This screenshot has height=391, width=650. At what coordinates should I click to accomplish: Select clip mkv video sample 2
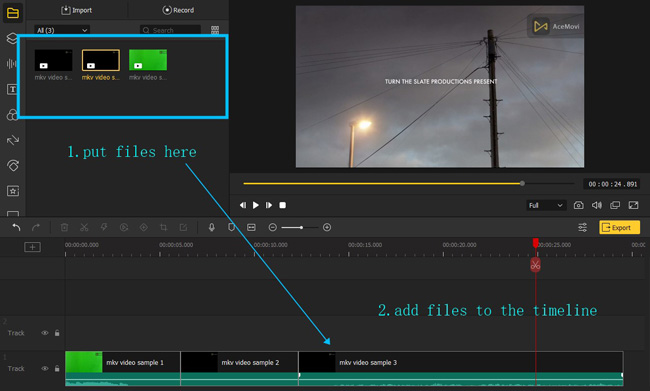click(240, 369)
